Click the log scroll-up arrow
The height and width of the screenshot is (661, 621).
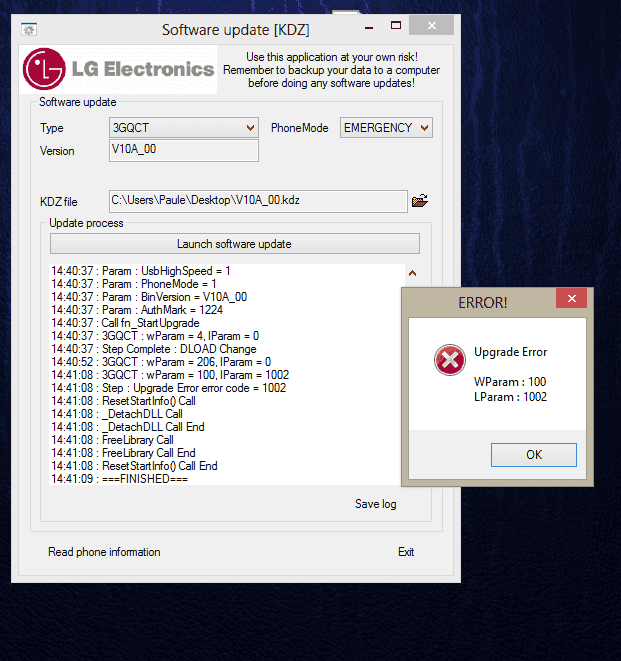point(412,273)
